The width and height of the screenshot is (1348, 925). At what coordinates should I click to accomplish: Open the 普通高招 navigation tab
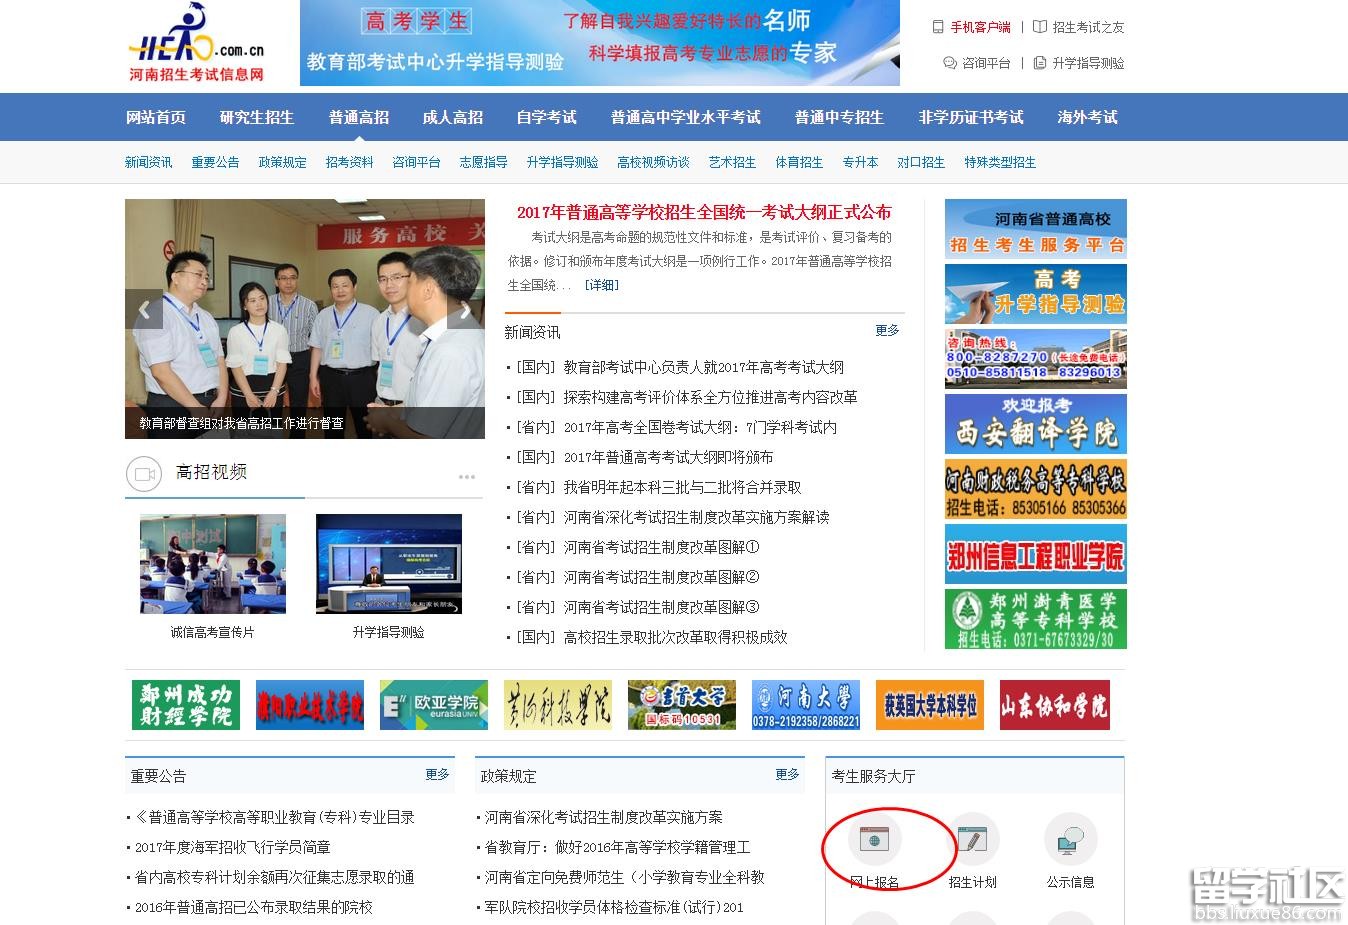pos(359,117)
